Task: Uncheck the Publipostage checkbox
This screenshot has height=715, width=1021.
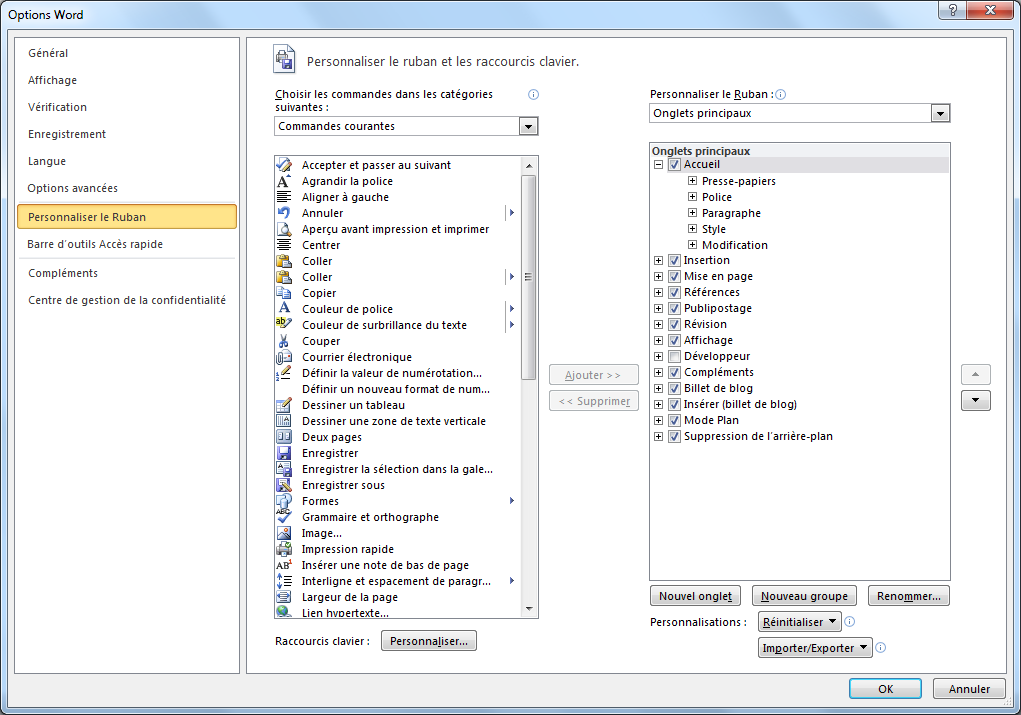Action: 674,308
